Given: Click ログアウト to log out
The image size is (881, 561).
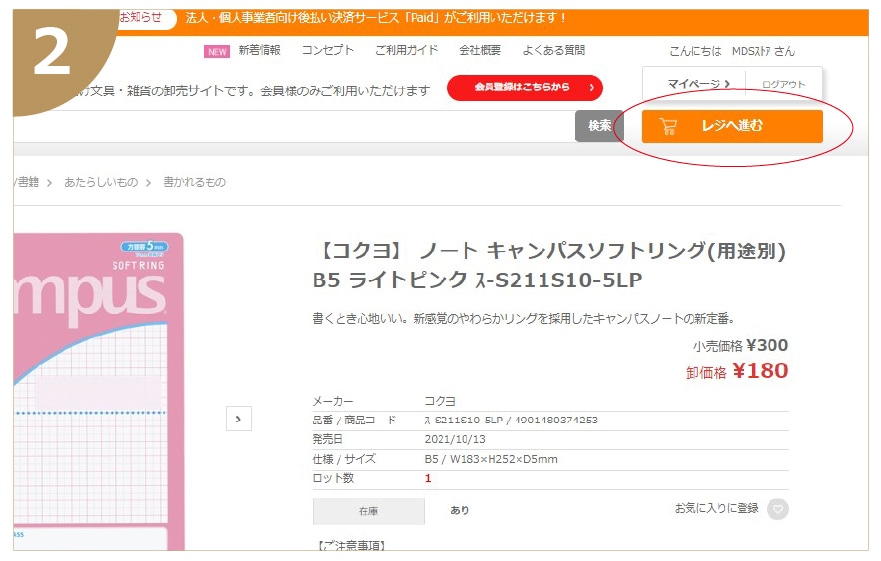Looking at the screenshot, I should click(x=783, y=84).
